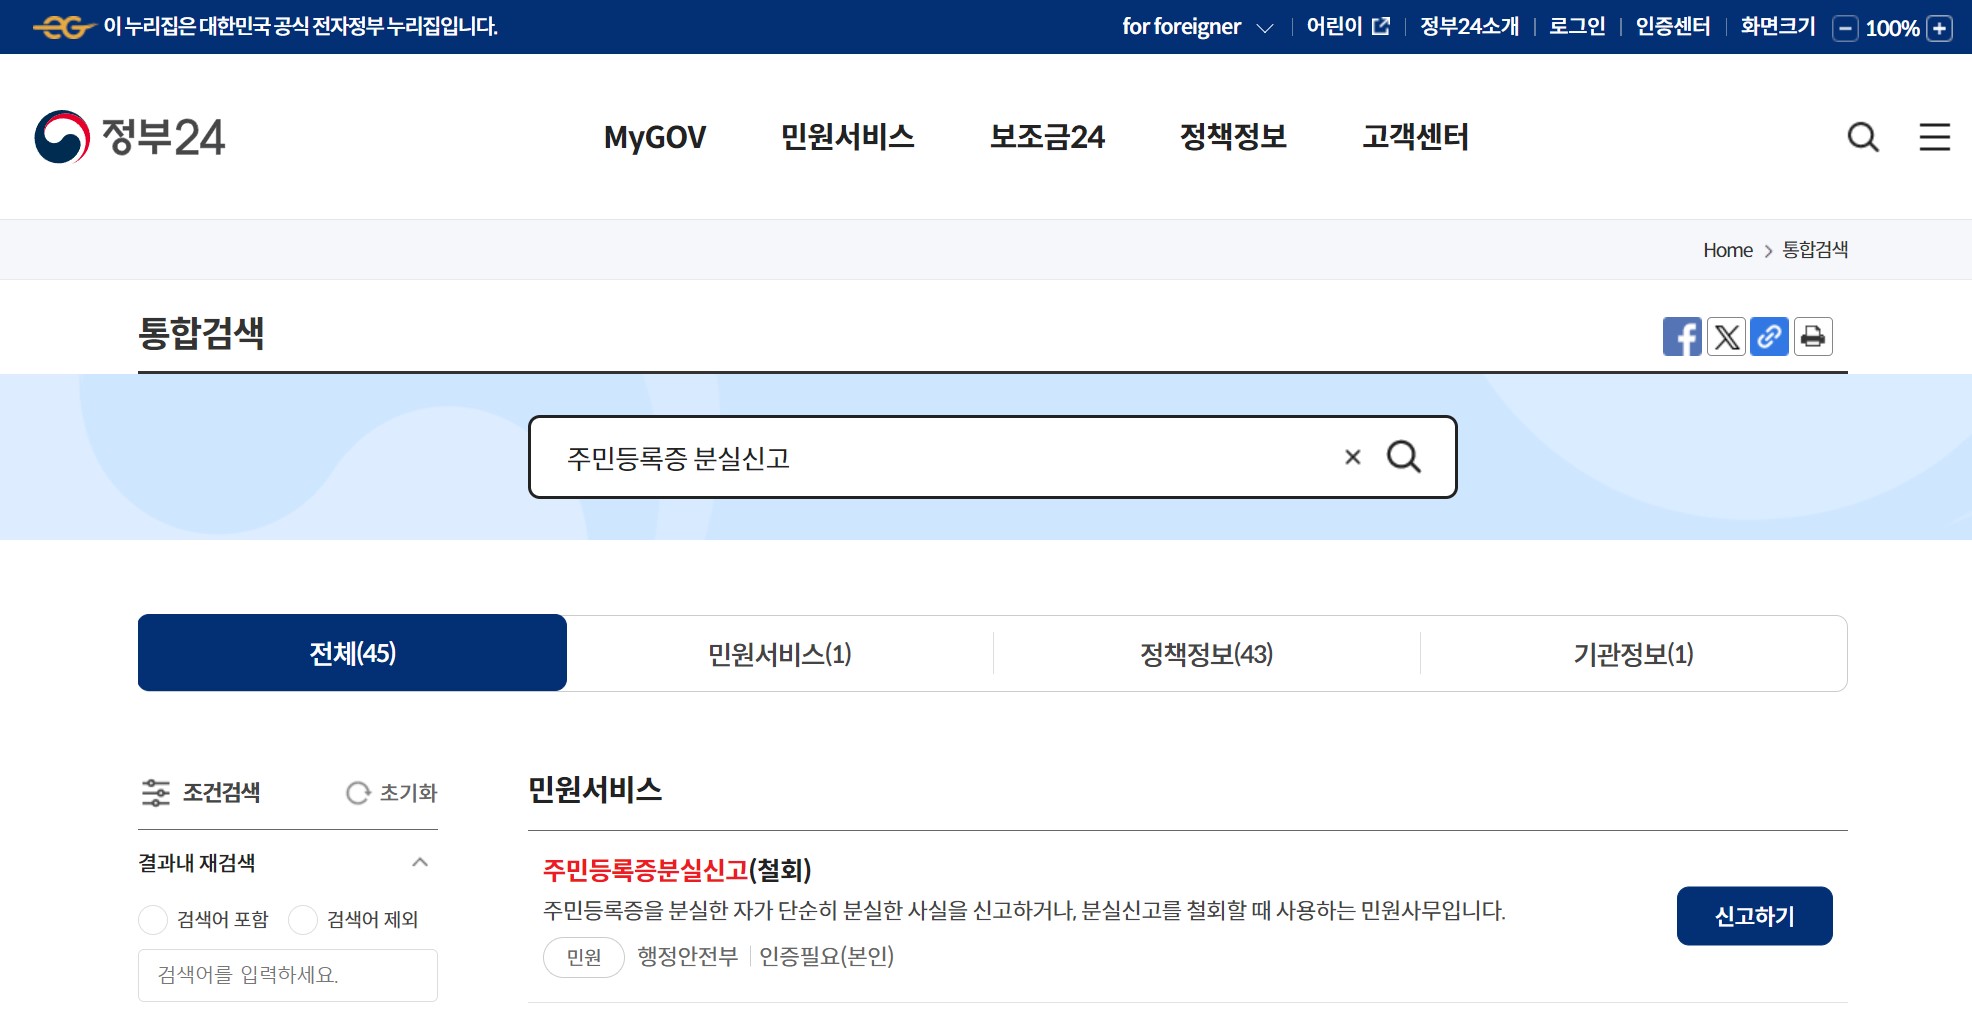The height and width of the screenshot is (1015, 1972).
Task: Select the 조건검색 filter icon
Action: point(156,792)
